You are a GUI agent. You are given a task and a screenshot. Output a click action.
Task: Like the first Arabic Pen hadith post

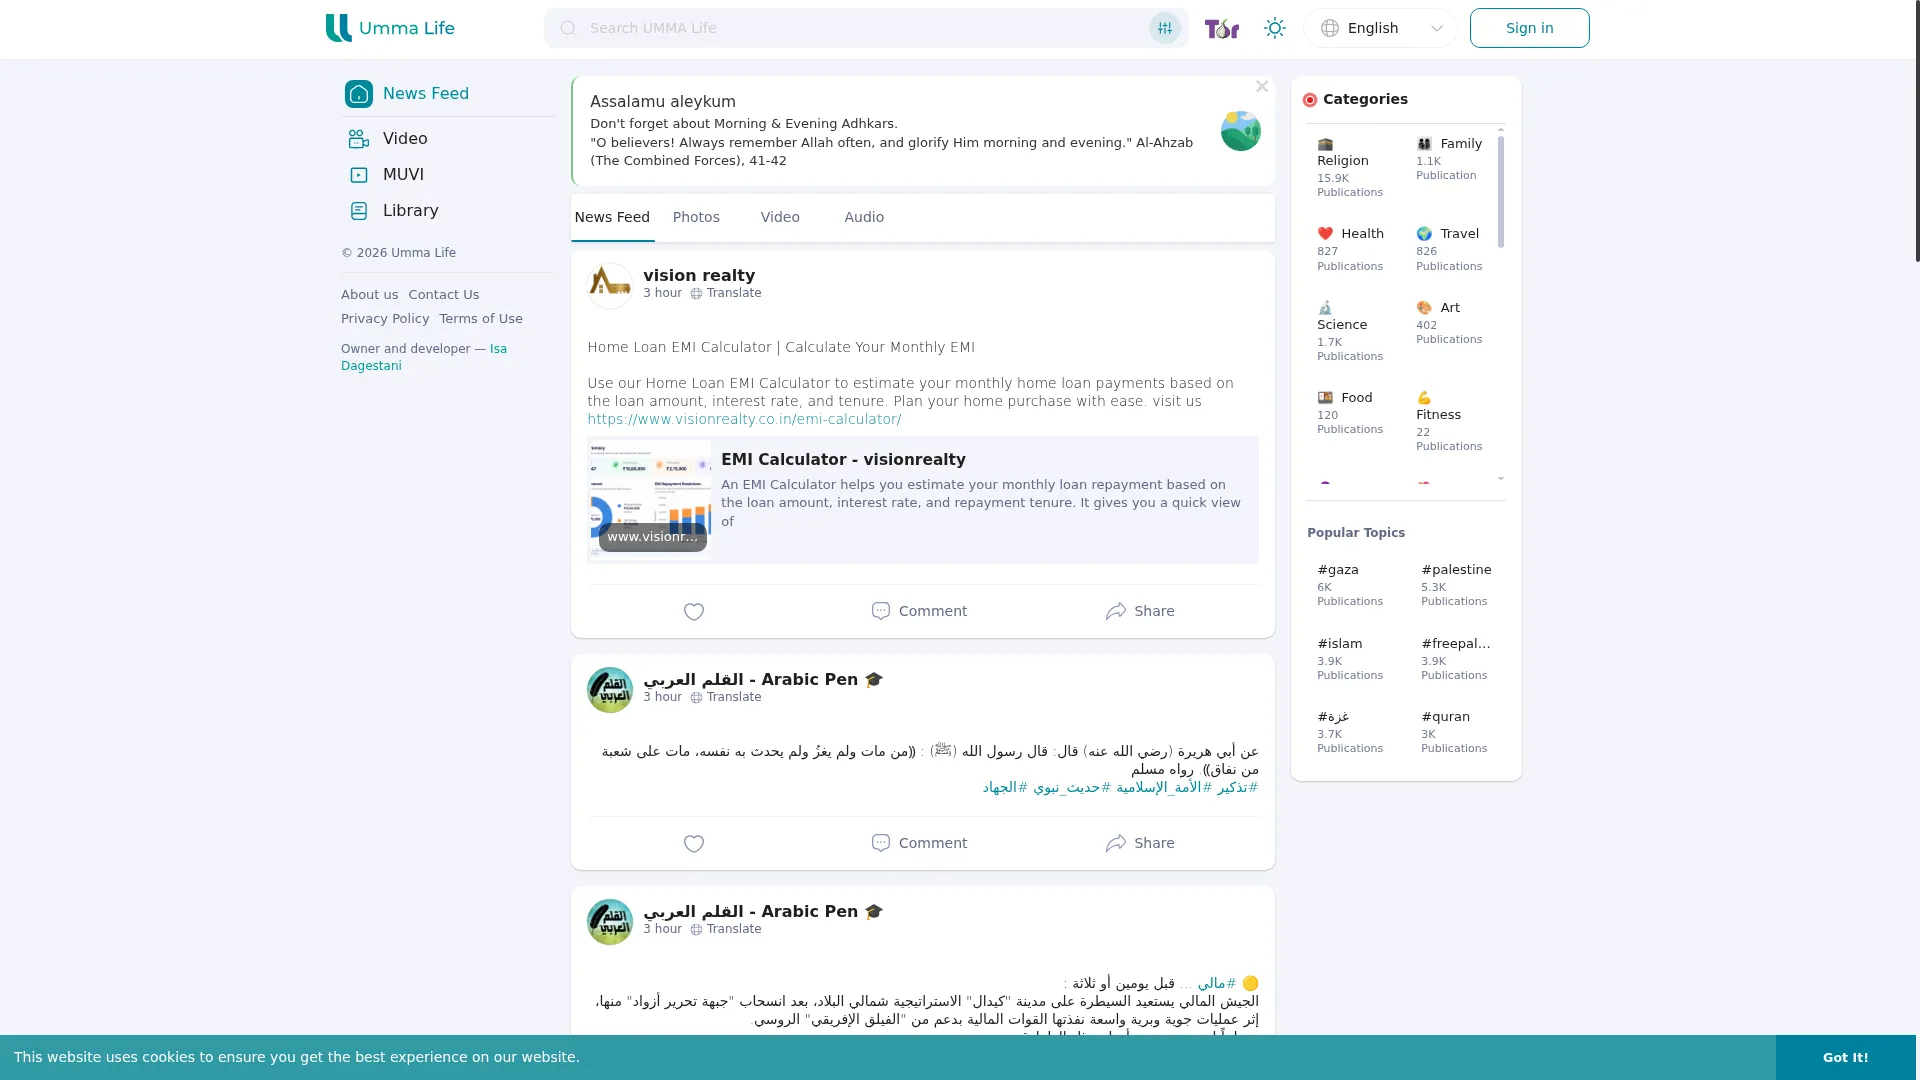point(694,843)
